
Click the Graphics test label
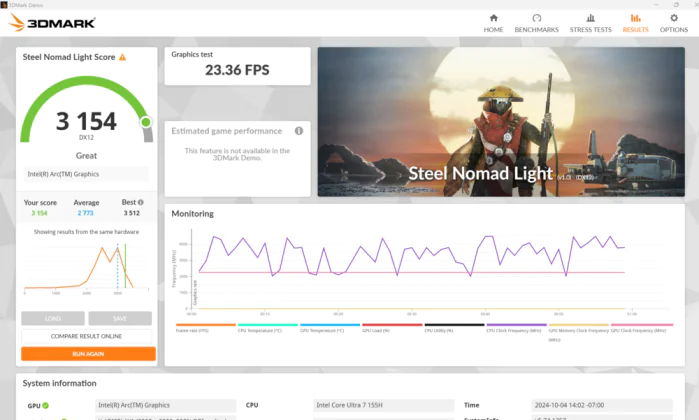192,54
